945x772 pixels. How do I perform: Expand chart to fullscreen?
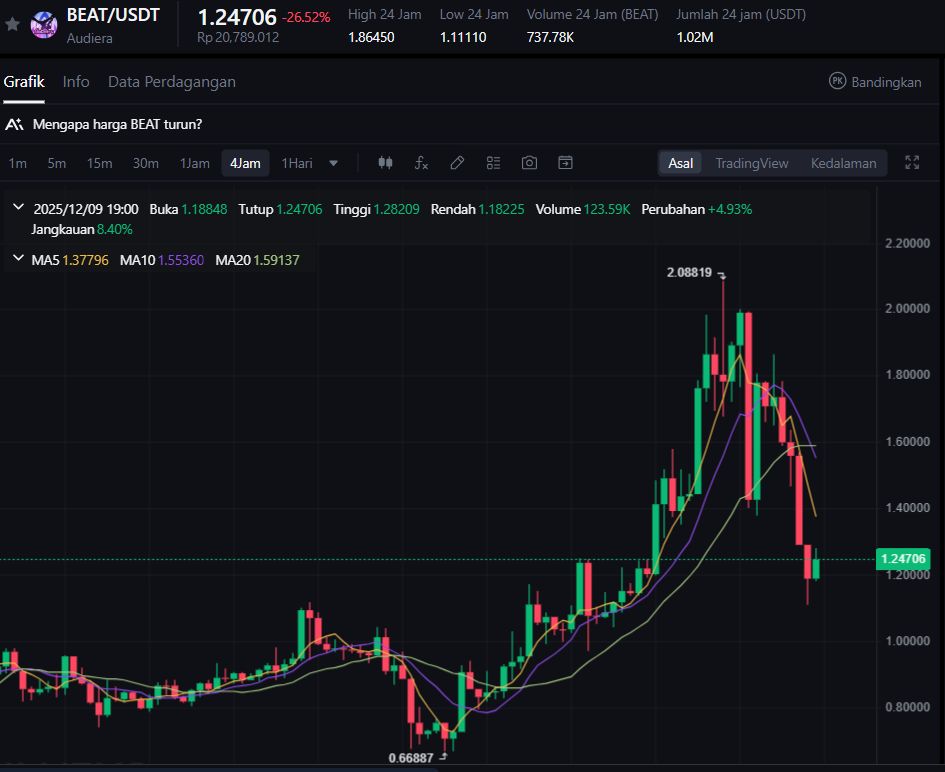911,163
